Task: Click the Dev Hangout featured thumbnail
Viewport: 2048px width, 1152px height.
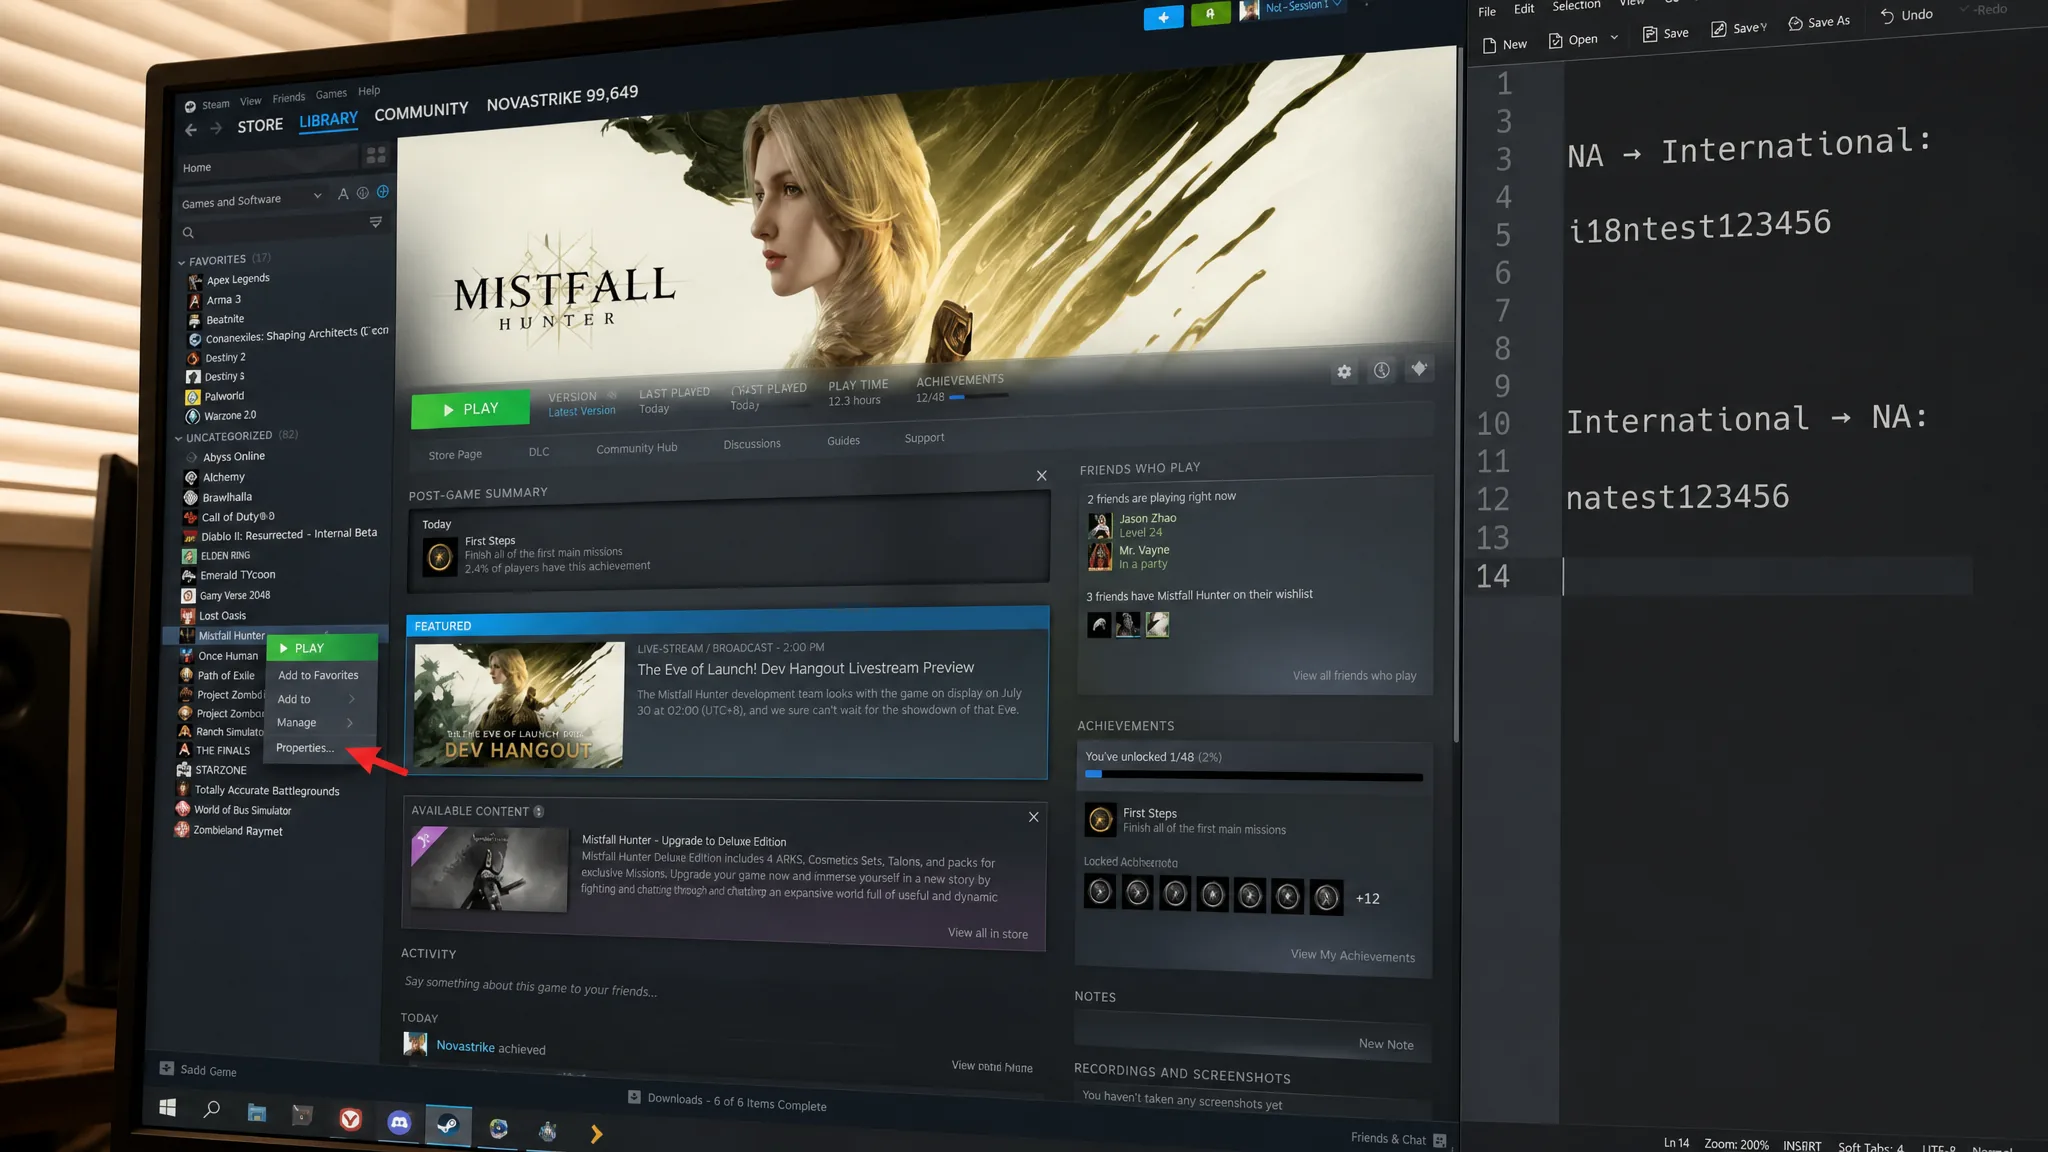Action: click(519, 705)
